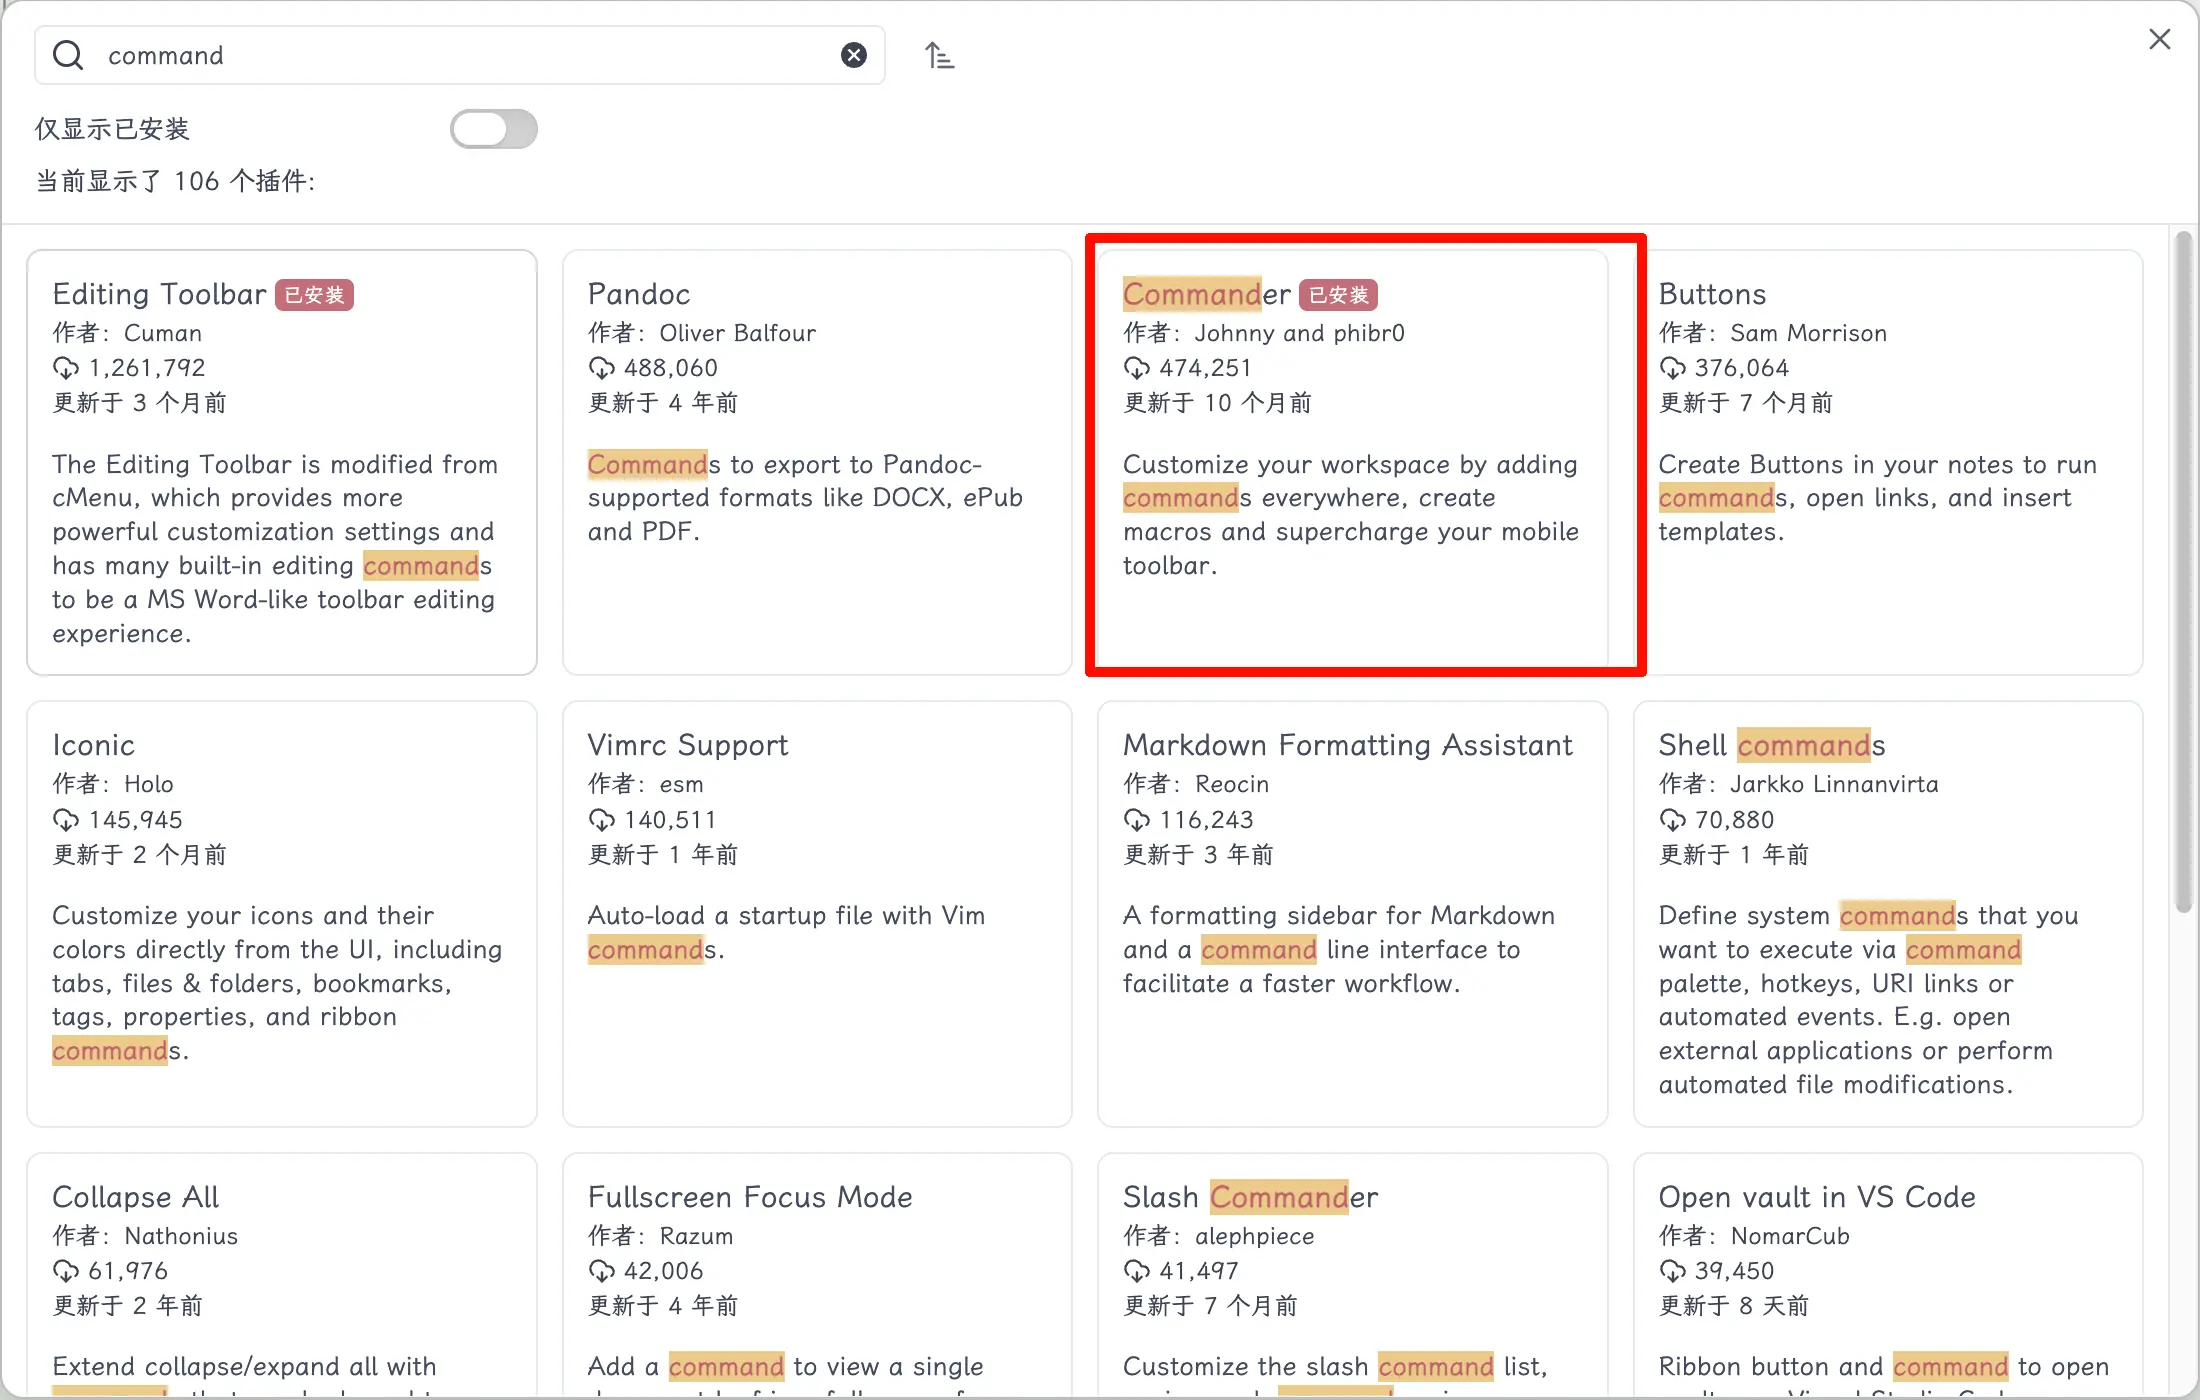Viewport: 2200px width, 1400px height.
Task: Click the Collapse All plugin title
Action: (x=136, y=1197)
